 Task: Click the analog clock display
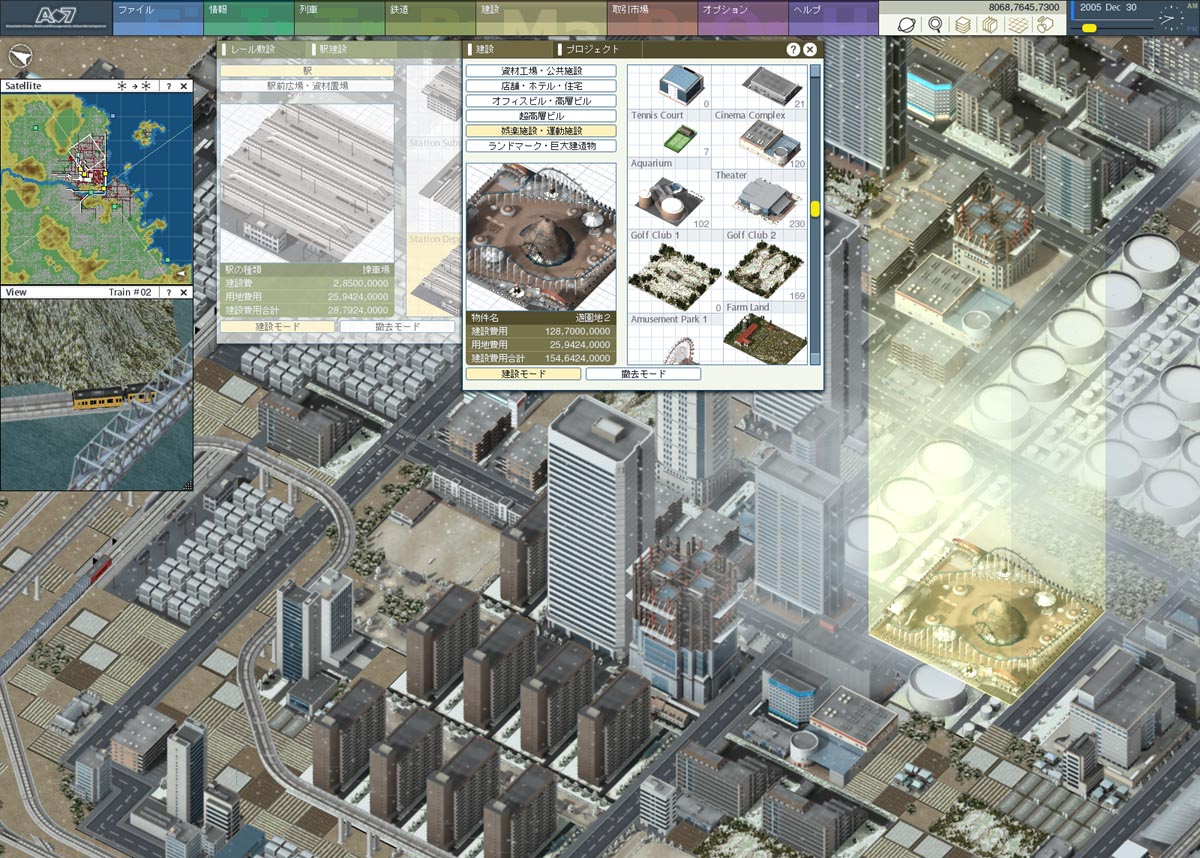point(1170,18)
